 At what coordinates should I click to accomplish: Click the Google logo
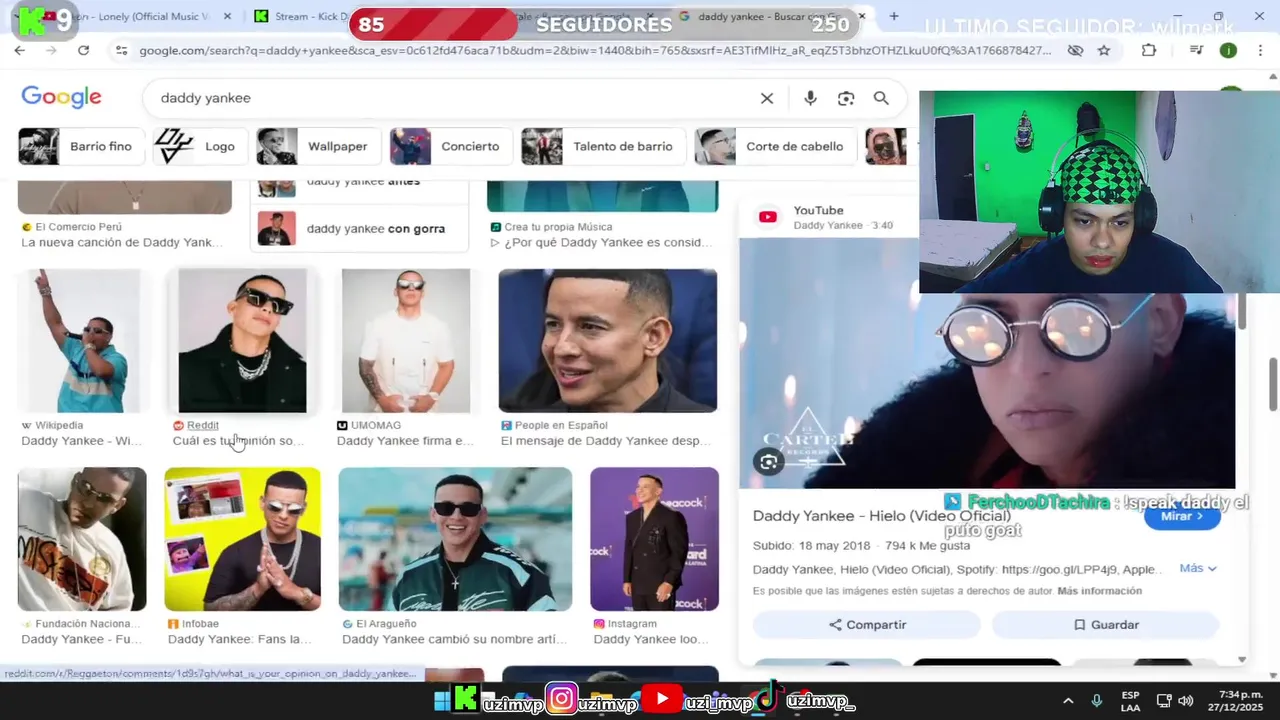pyautogui.click(x=61, y=97)
